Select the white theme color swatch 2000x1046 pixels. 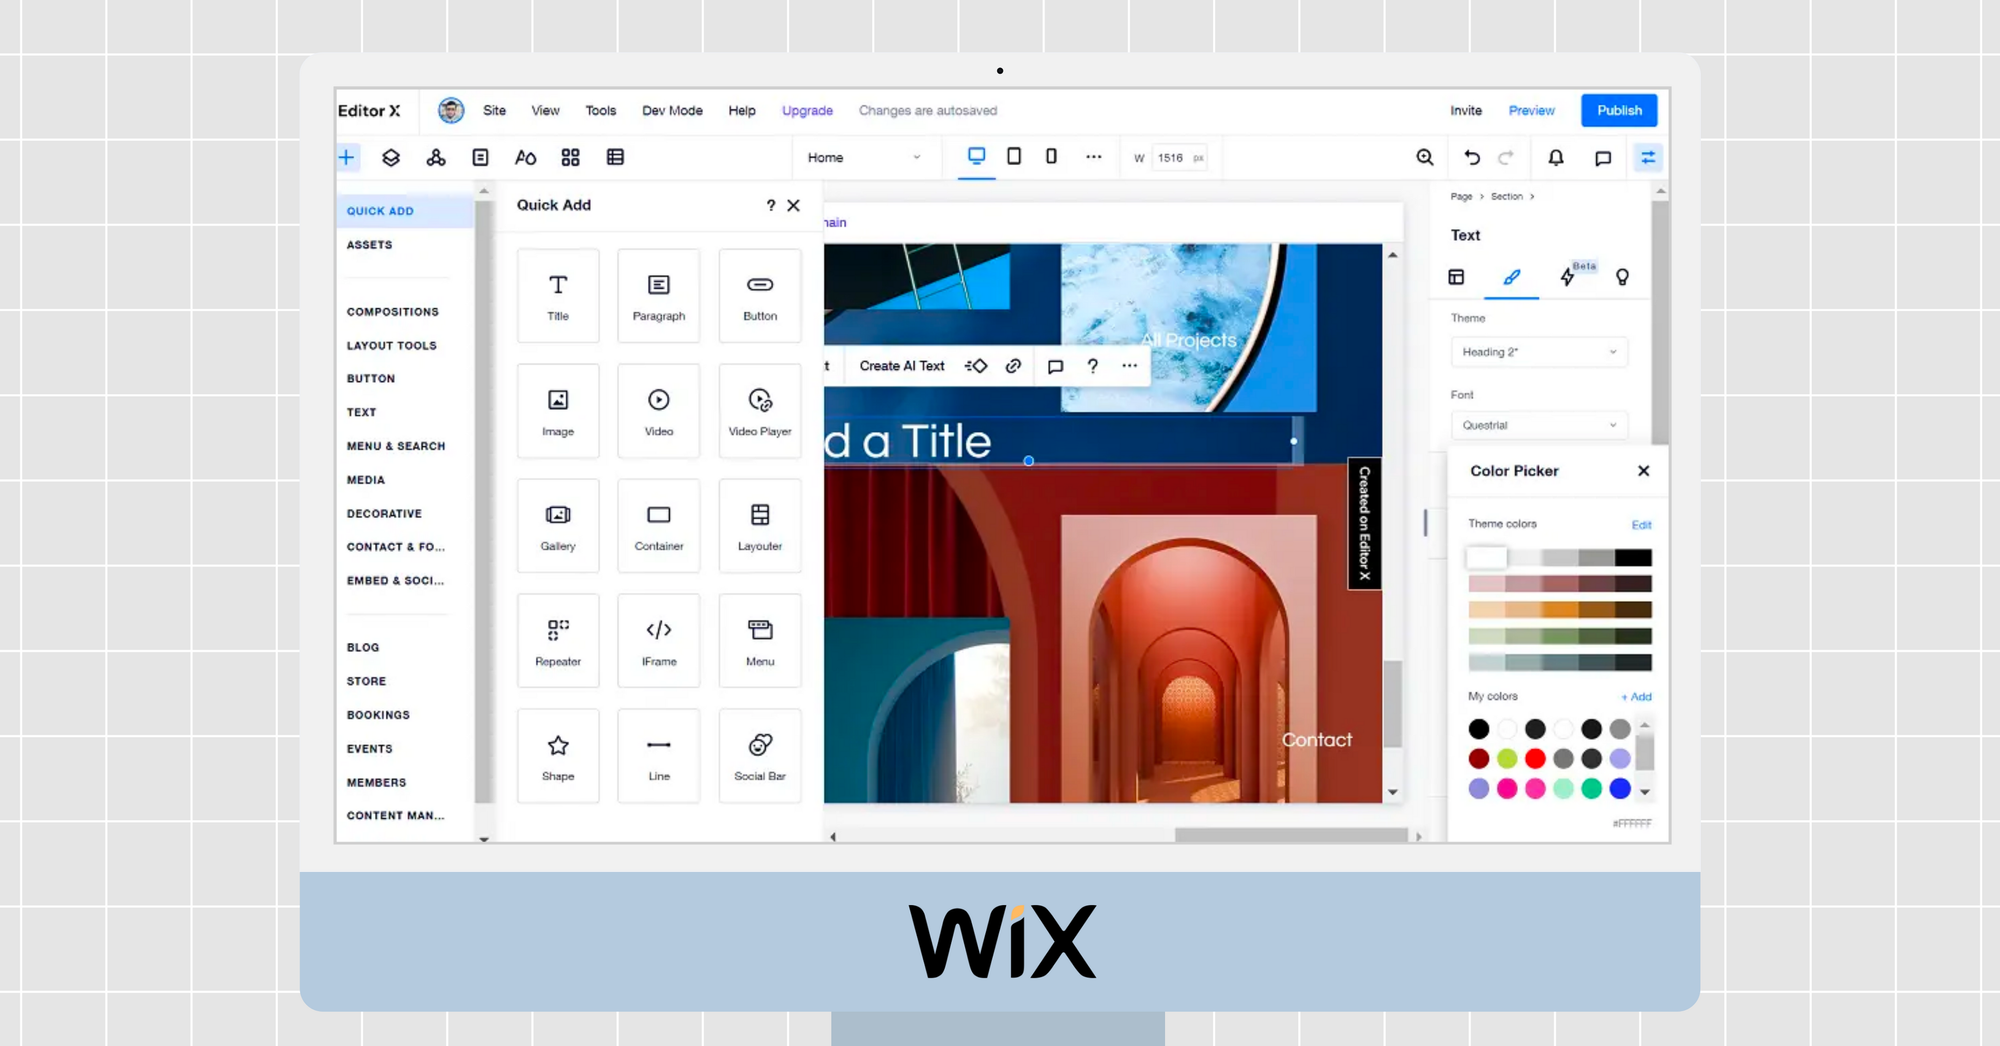[1486, 557]
